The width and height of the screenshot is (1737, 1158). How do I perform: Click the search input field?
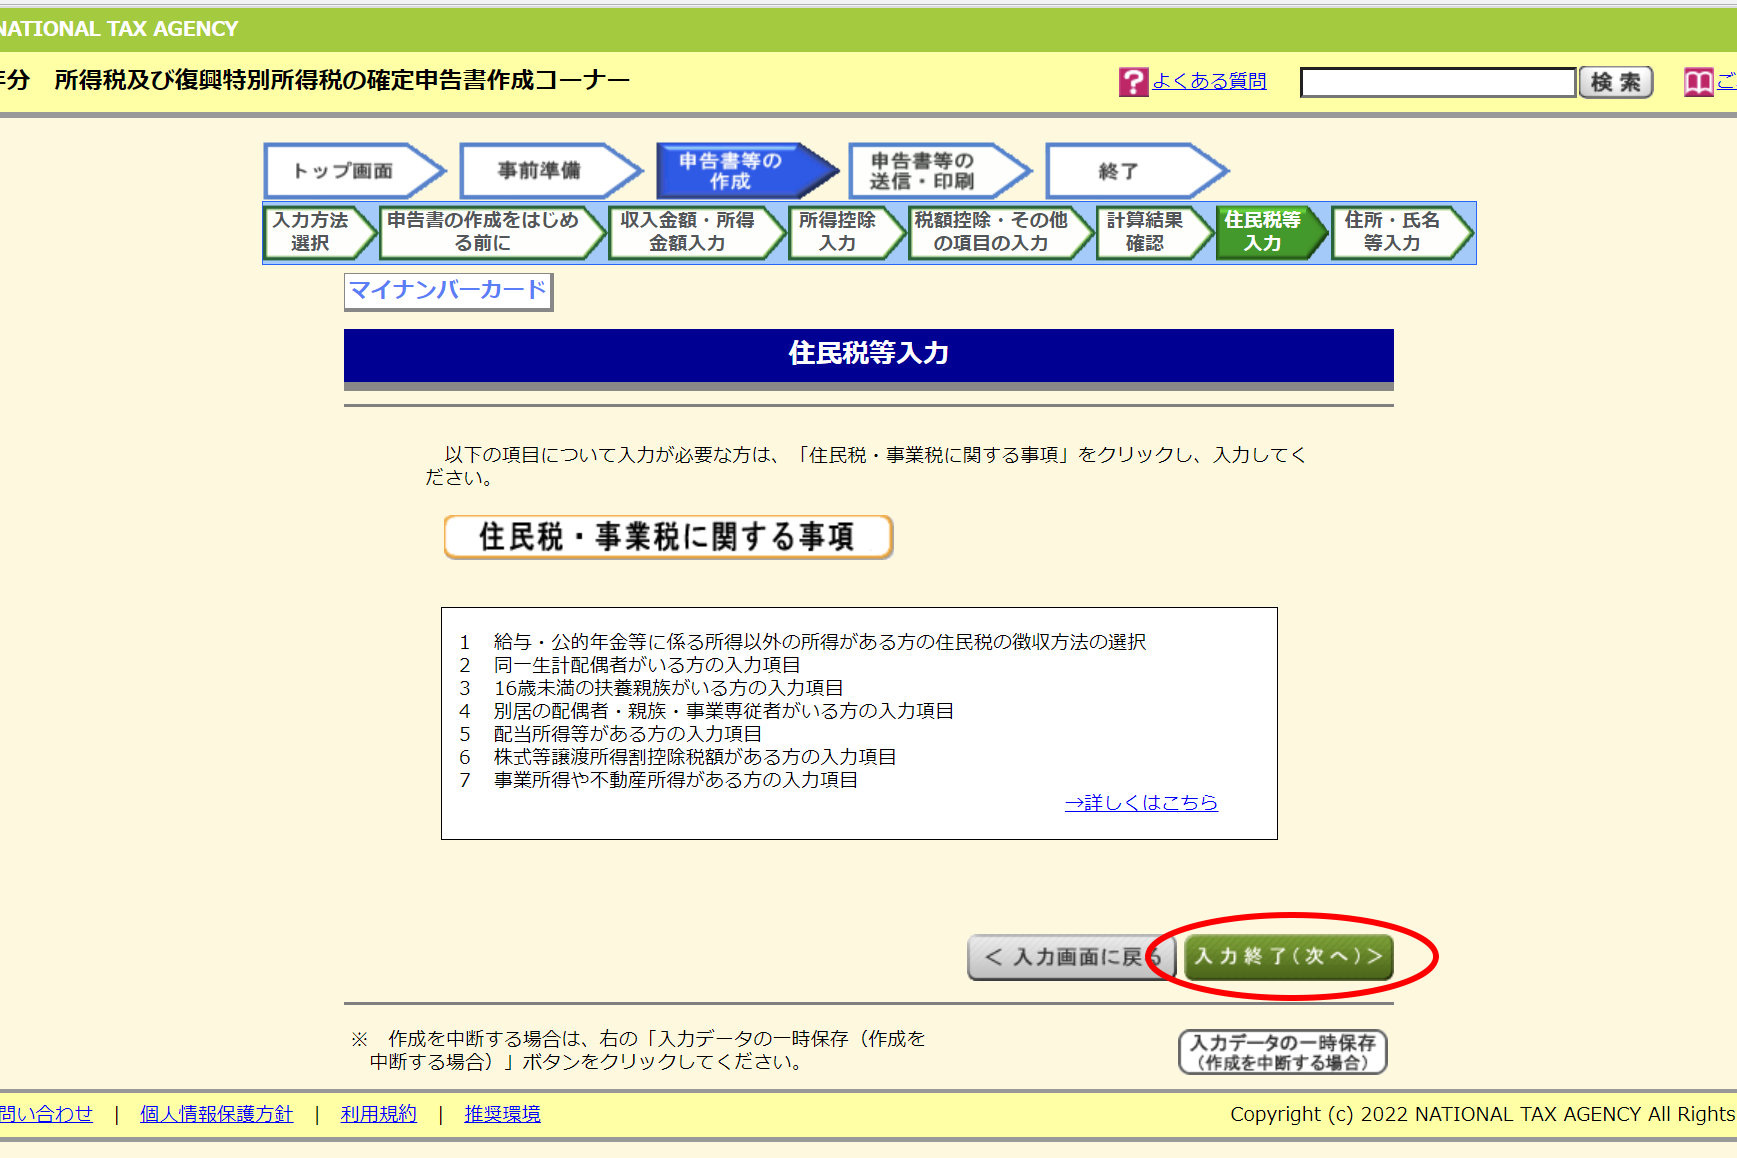[1438, 82]
